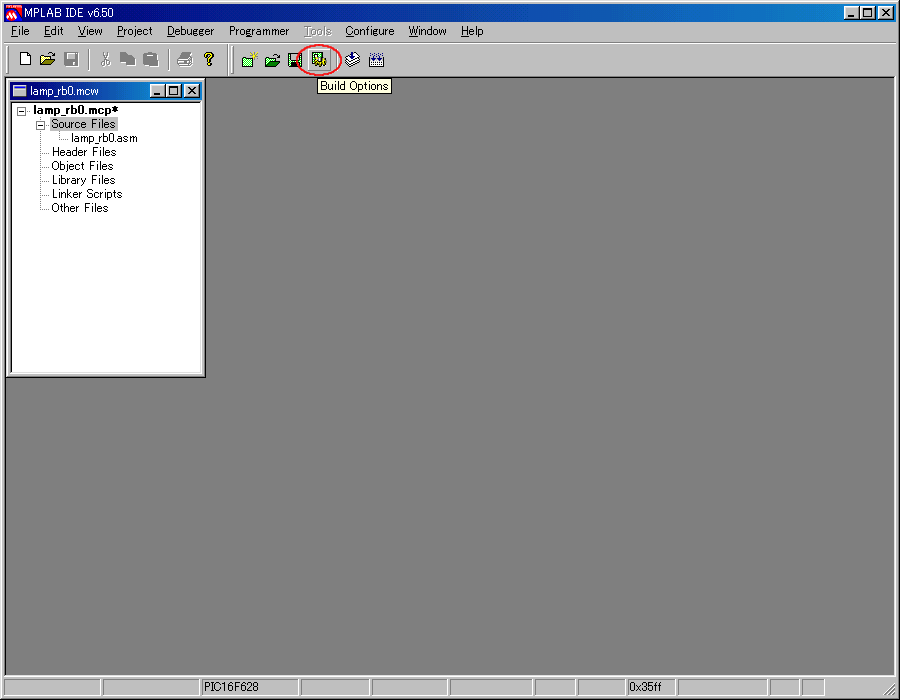Open the View menu
This screenshot has width=900, height=700.
point(90,31)
